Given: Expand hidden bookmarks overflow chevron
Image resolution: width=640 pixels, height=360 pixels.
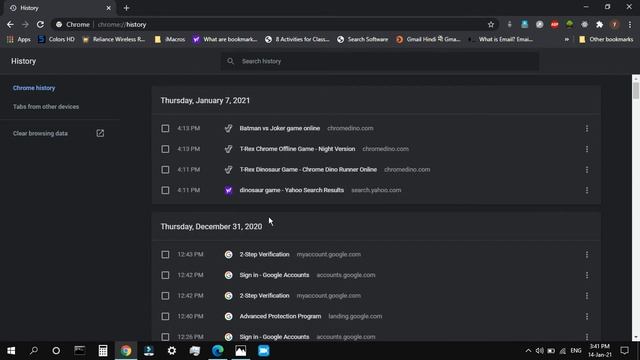Looking at the screenshot, I should tap(567, 40).
